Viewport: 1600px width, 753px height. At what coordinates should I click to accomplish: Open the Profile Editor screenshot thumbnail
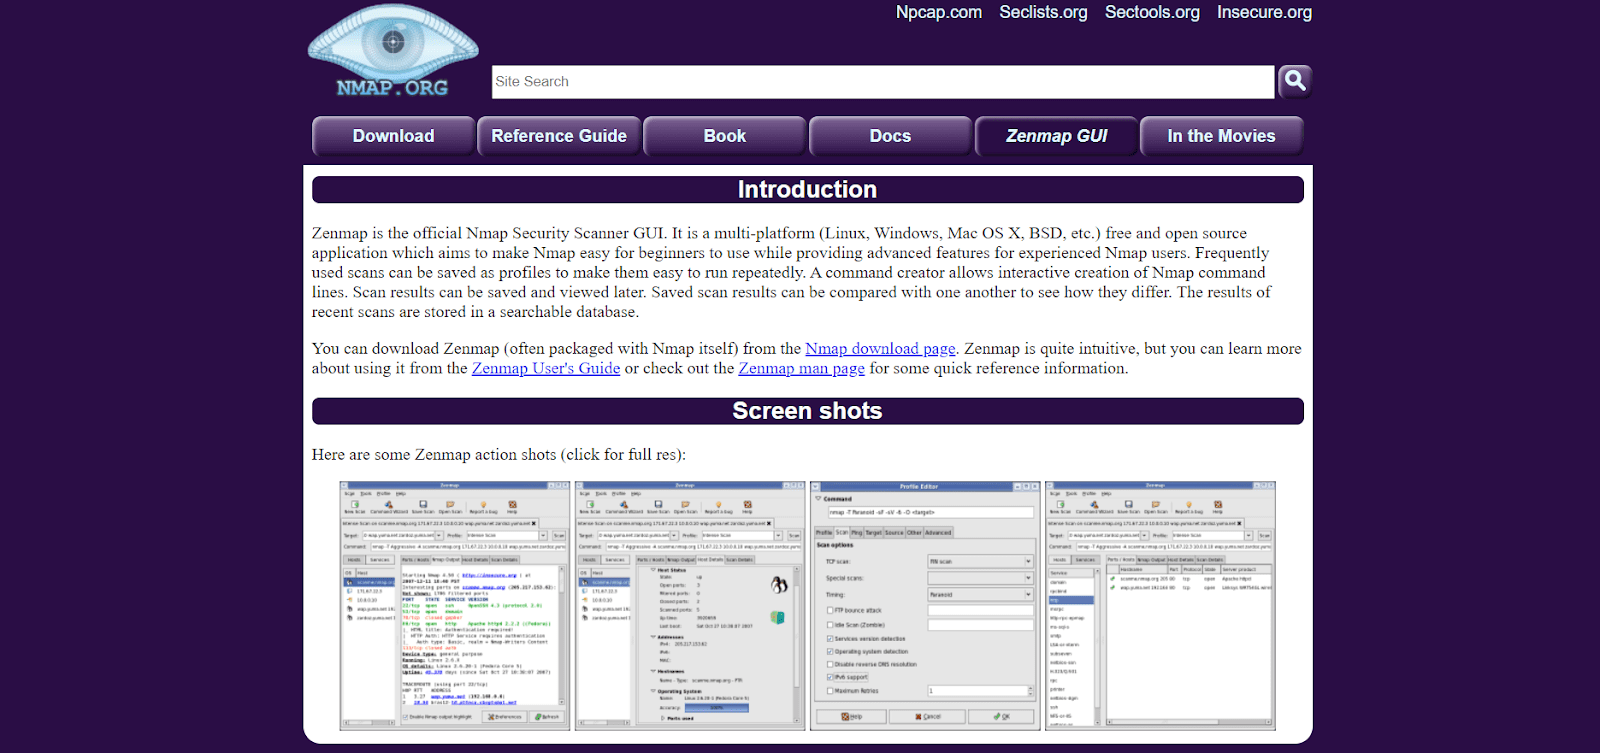pyautogui.click(x=925, y=606)
